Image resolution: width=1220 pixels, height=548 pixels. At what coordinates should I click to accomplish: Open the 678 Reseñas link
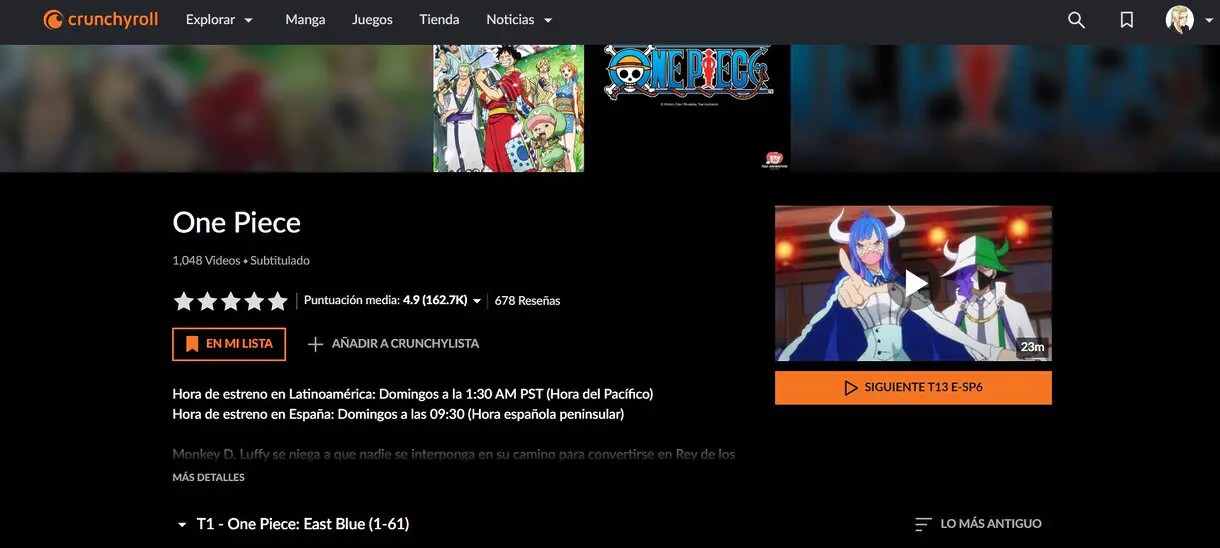[x=527, y=300]
